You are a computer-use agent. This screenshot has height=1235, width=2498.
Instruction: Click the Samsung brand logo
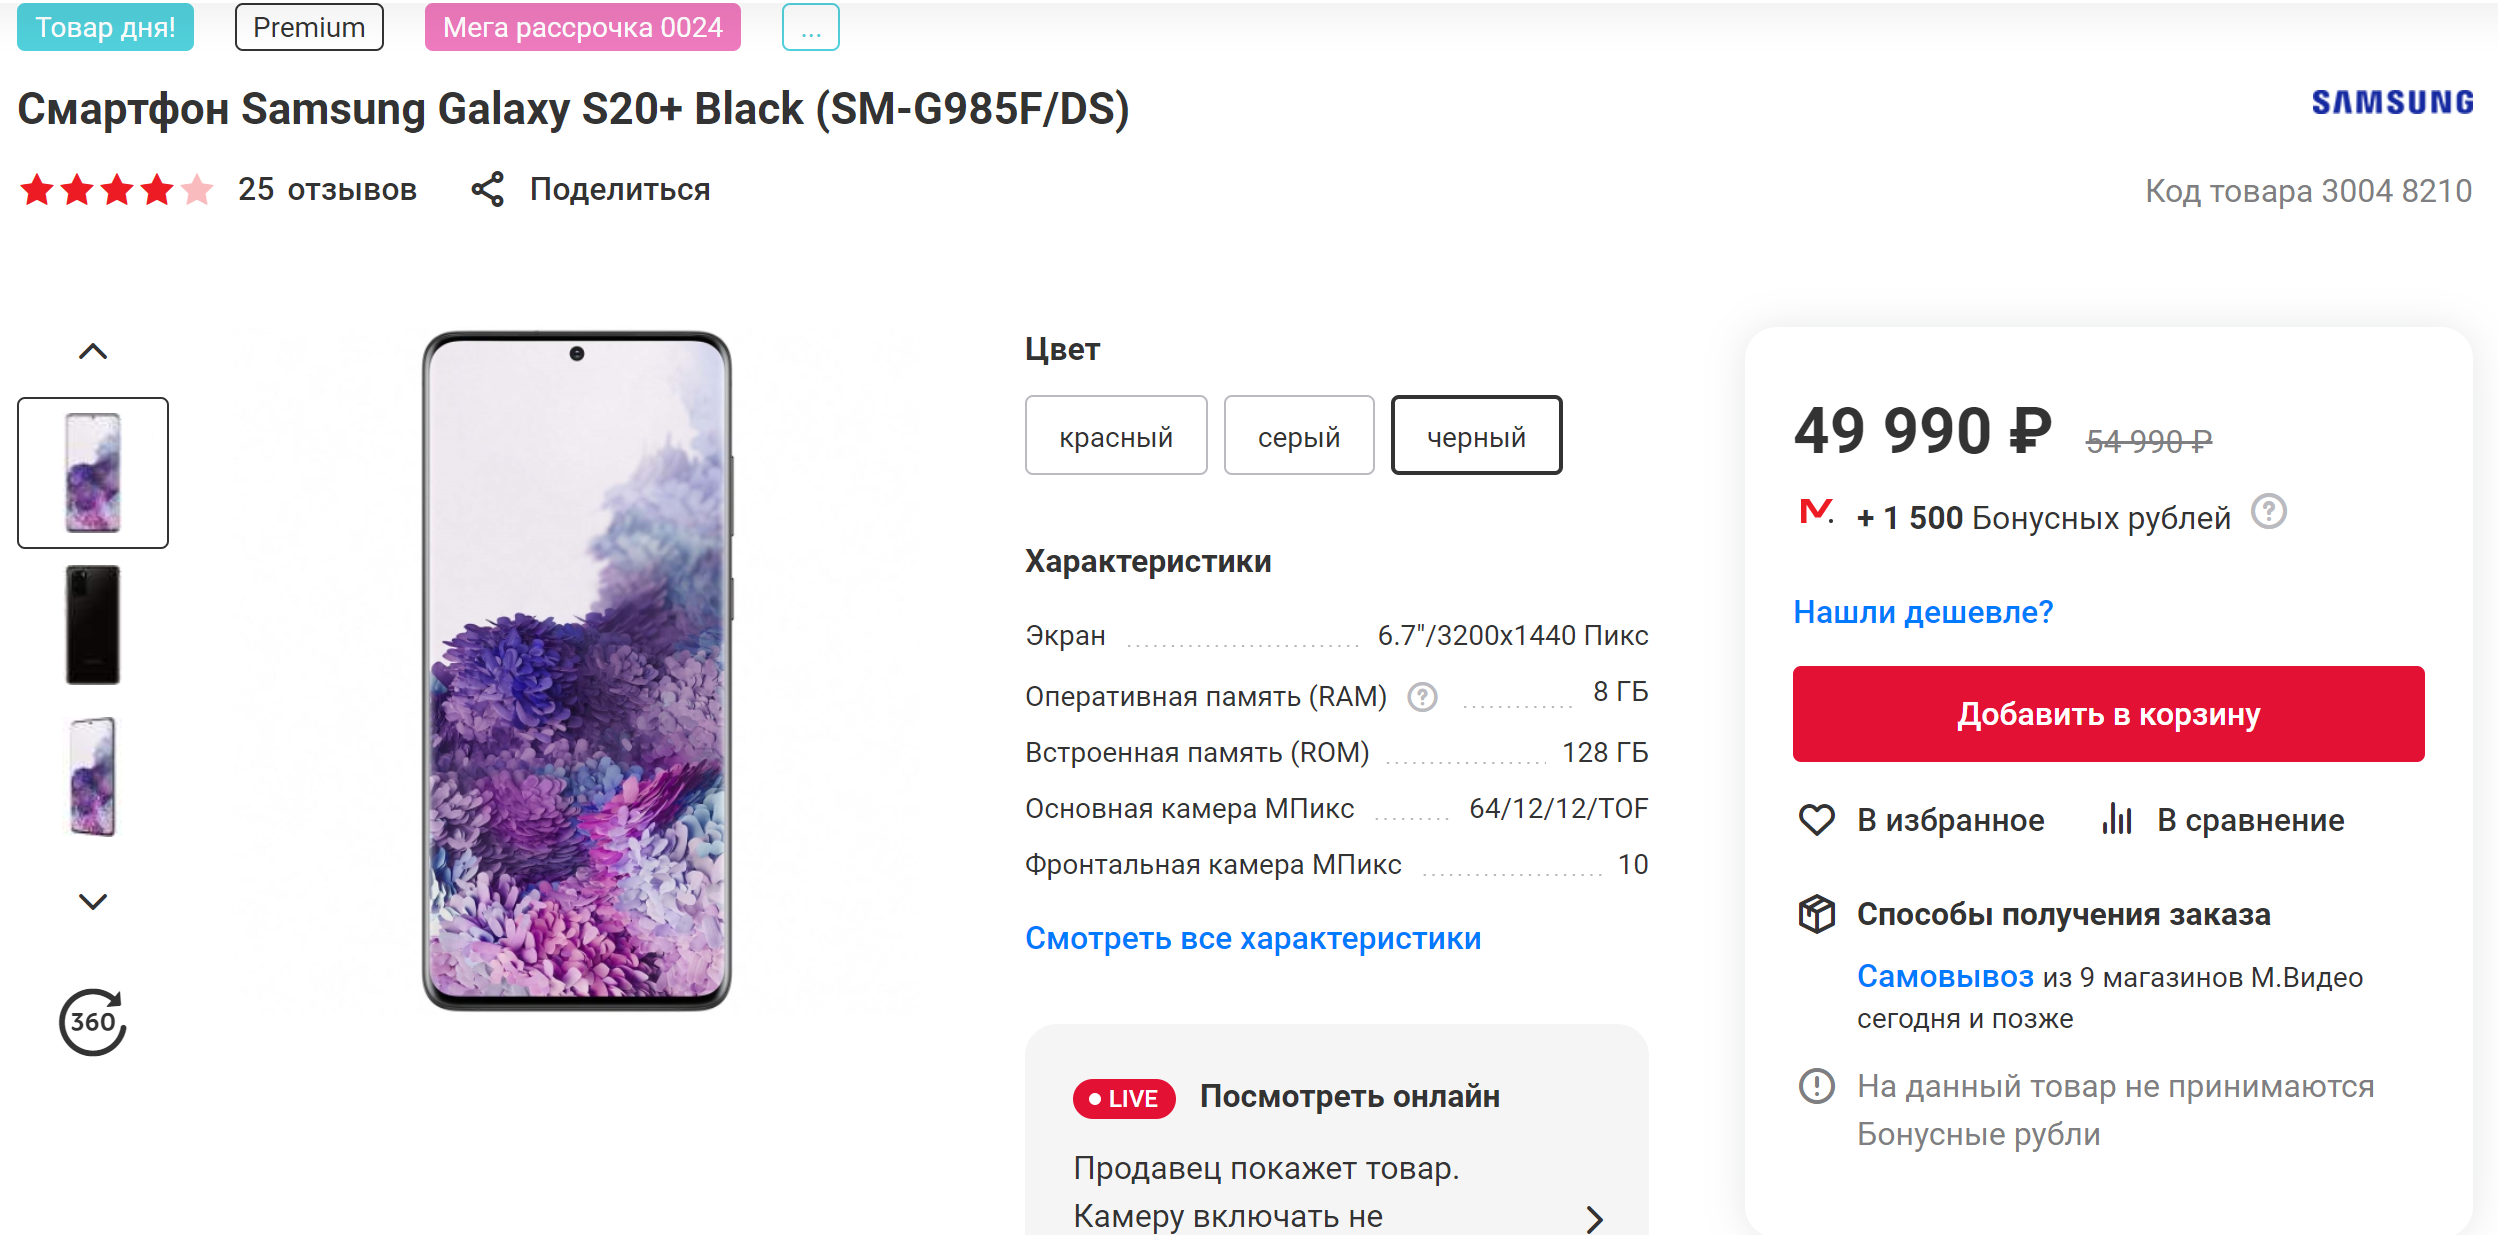coord(2392,103)
